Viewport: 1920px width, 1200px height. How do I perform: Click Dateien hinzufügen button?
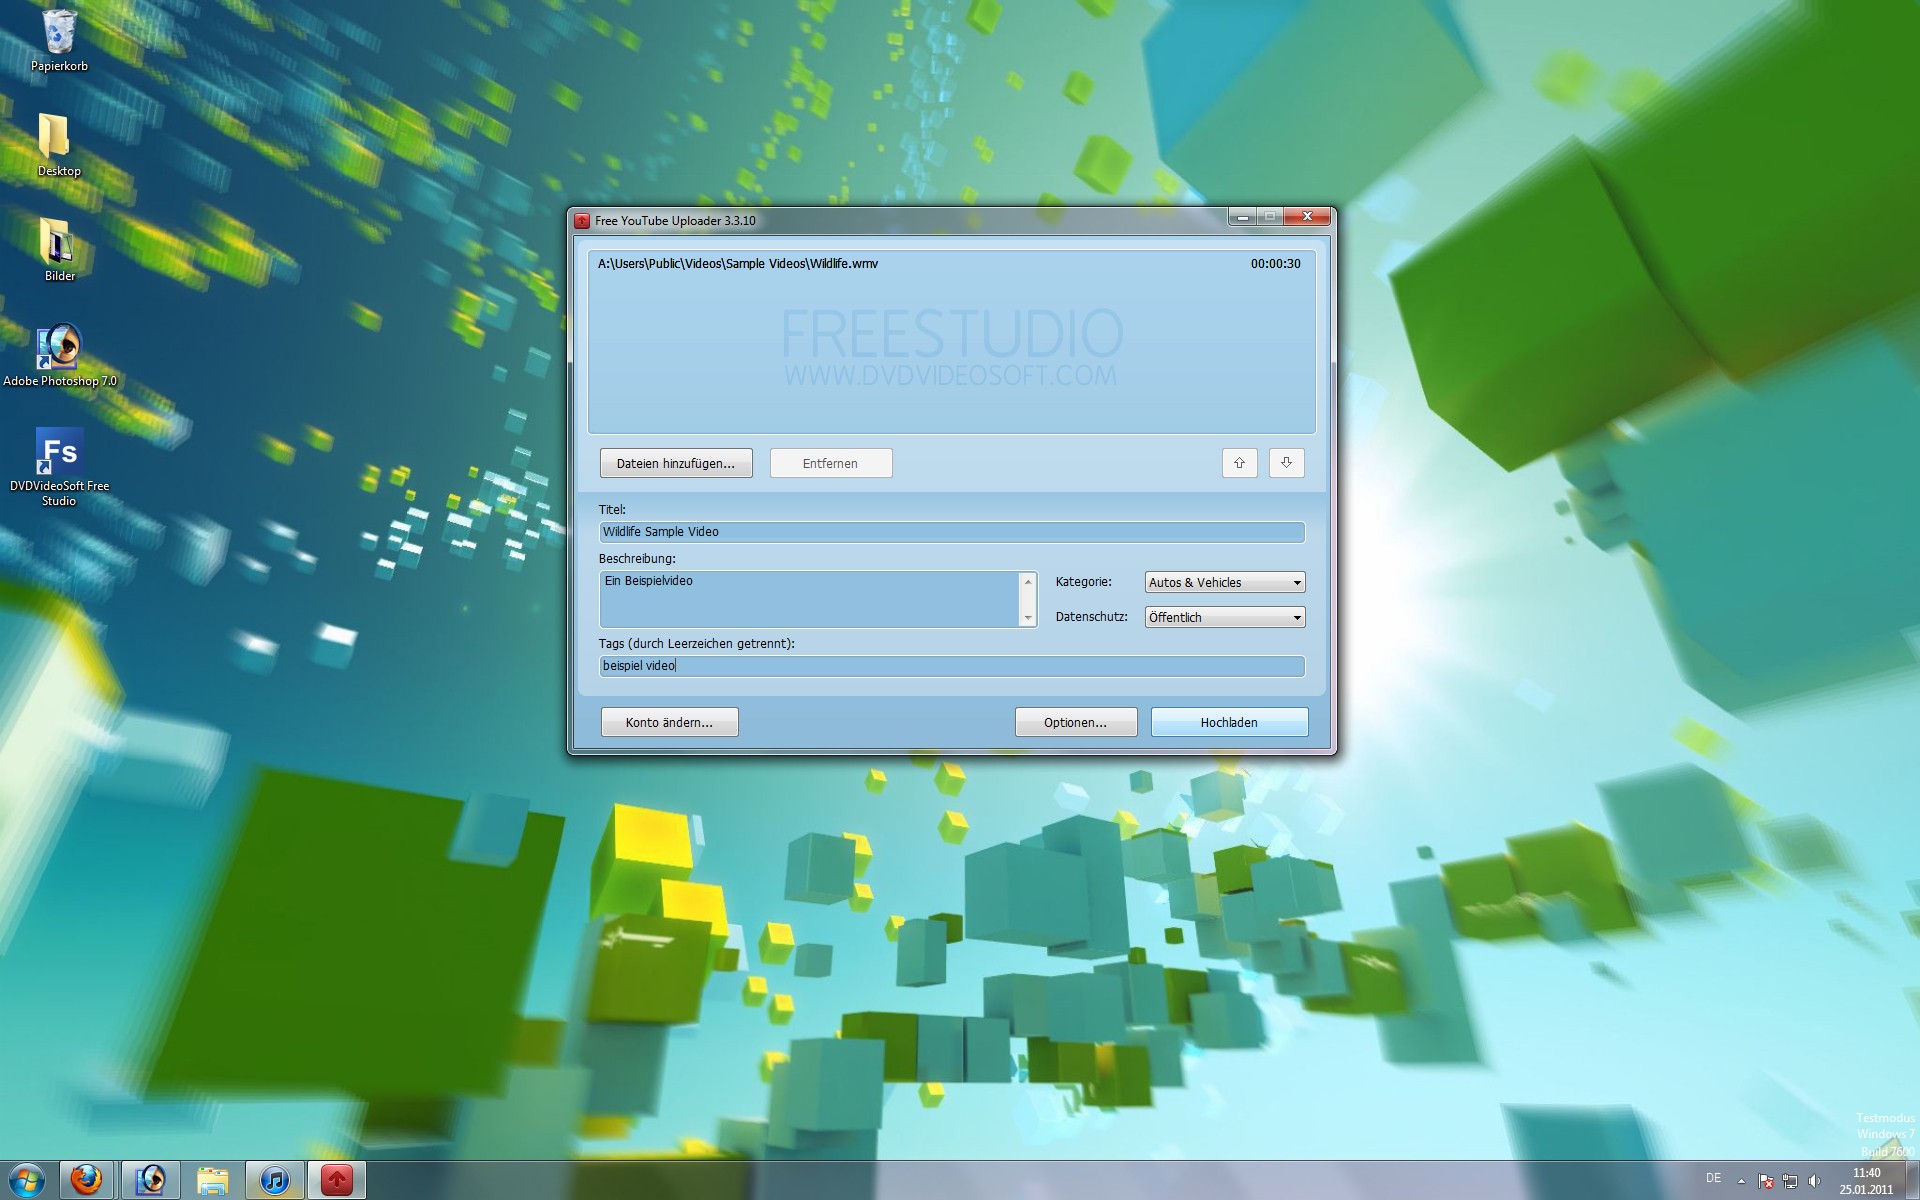click(x=676, y=463)
